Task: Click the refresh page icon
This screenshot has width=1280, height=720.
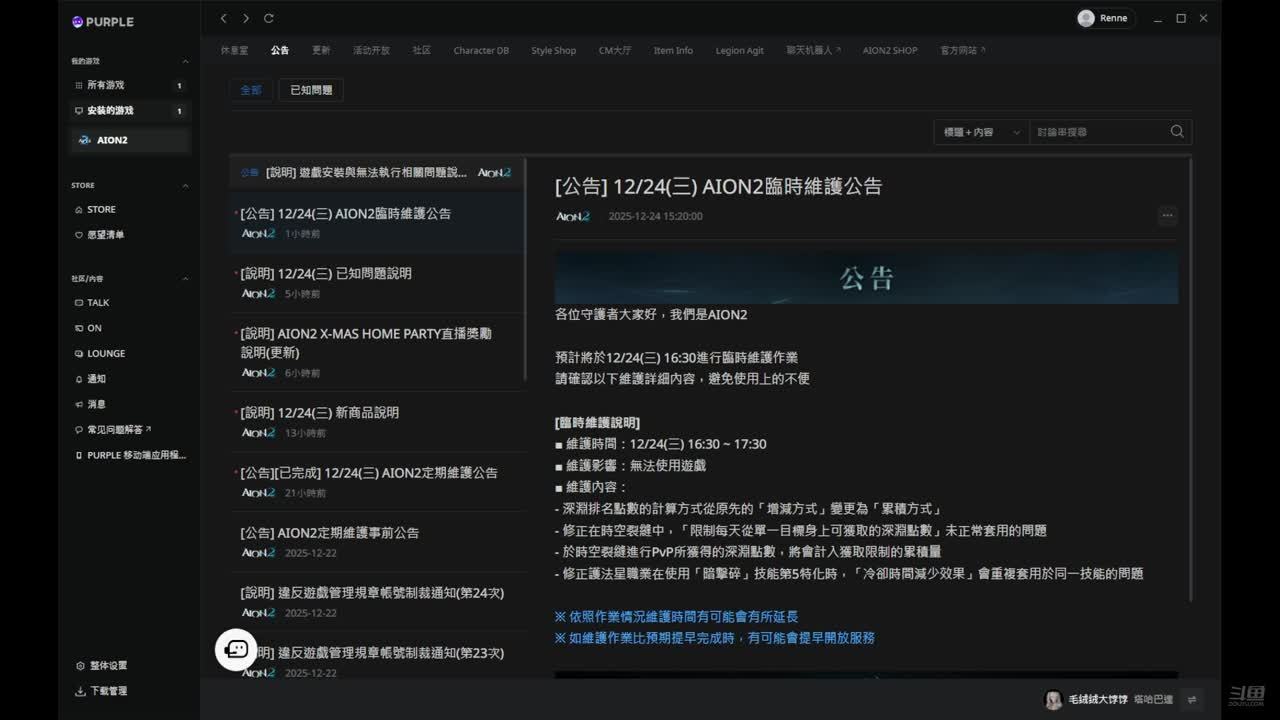Action: coord(268,18)
